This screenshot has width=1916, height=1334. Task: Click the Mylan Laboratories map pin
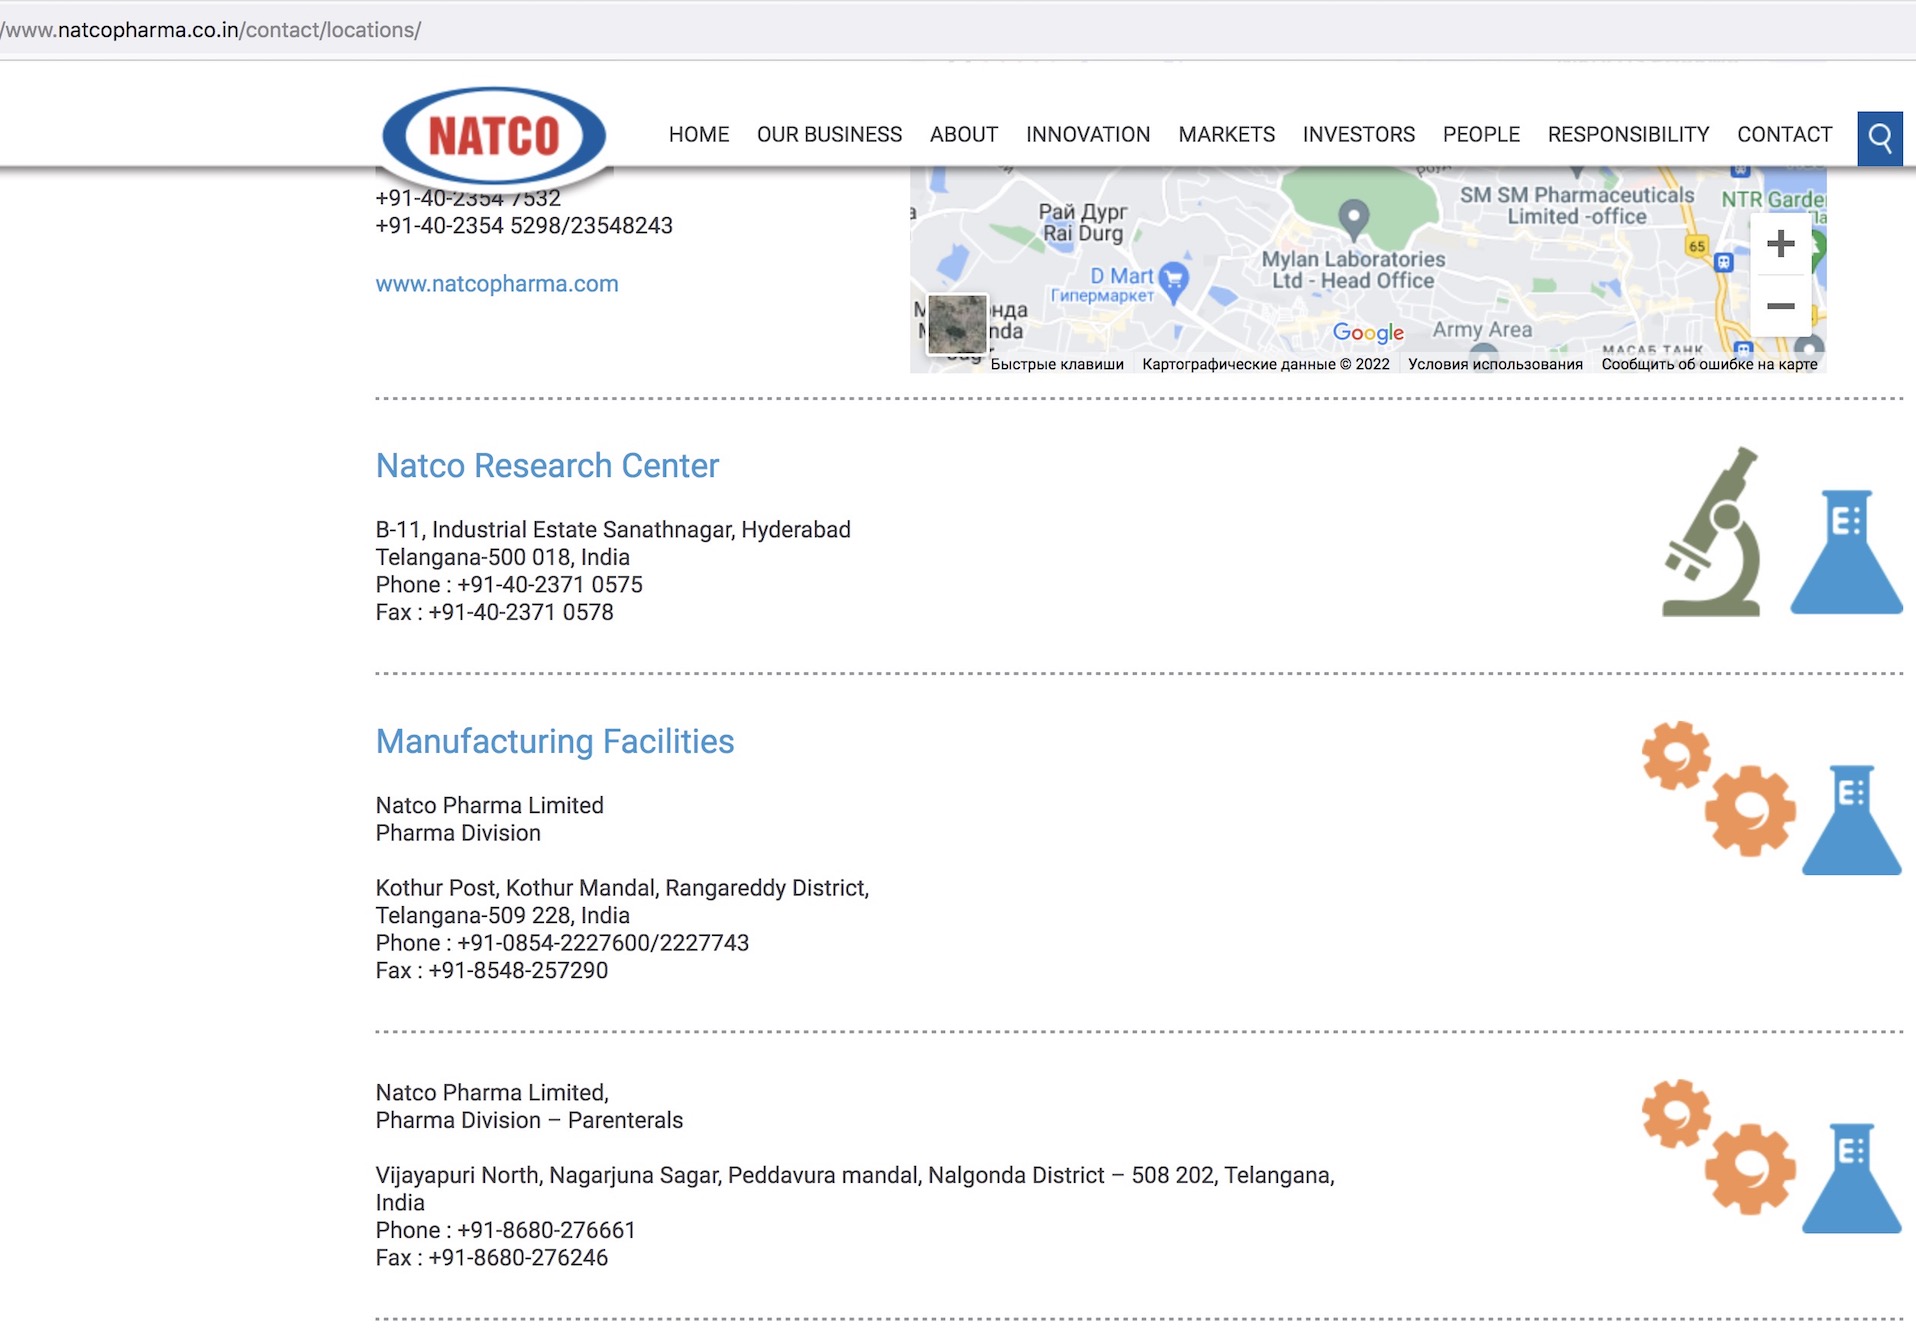coord(1353,217)
